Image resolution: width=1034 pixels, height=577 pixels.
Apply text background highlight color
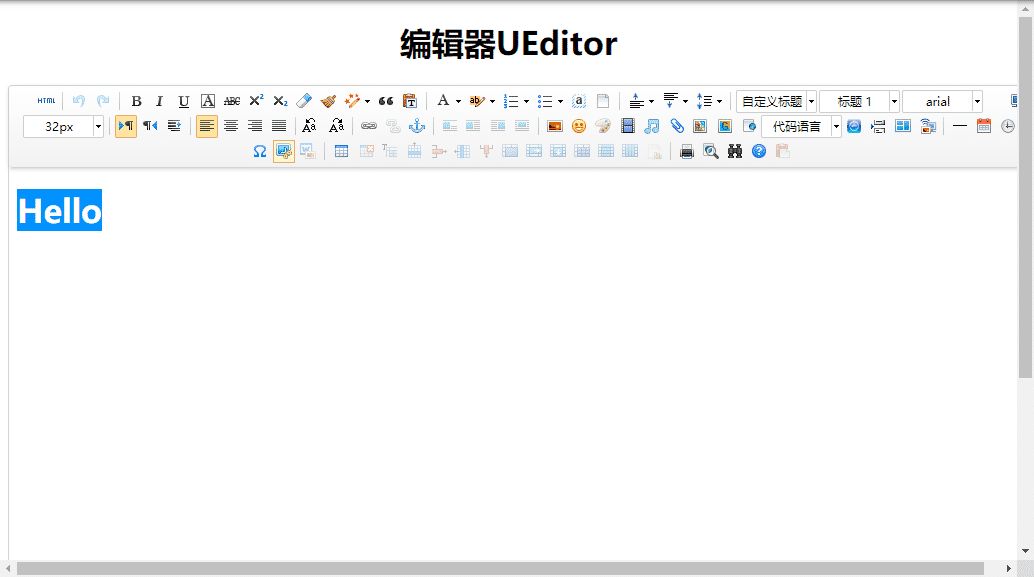(x=476, y=101)
